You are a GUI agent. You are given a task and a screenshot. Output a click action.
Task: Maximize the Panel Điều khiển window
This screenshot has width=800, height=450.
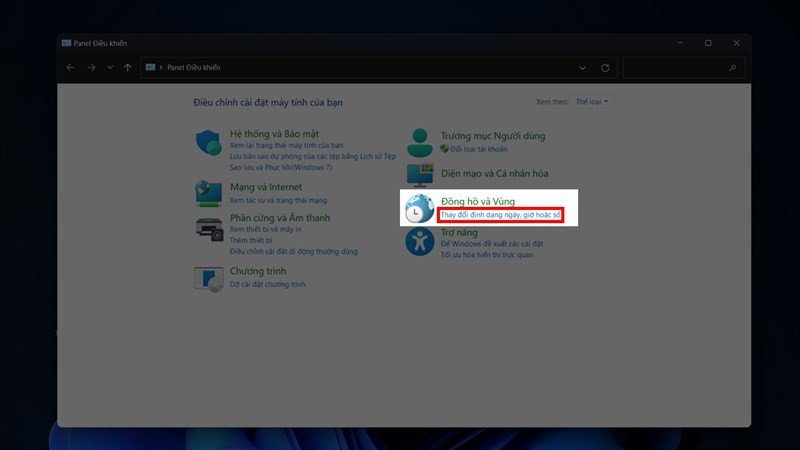(x=708, y=43)
